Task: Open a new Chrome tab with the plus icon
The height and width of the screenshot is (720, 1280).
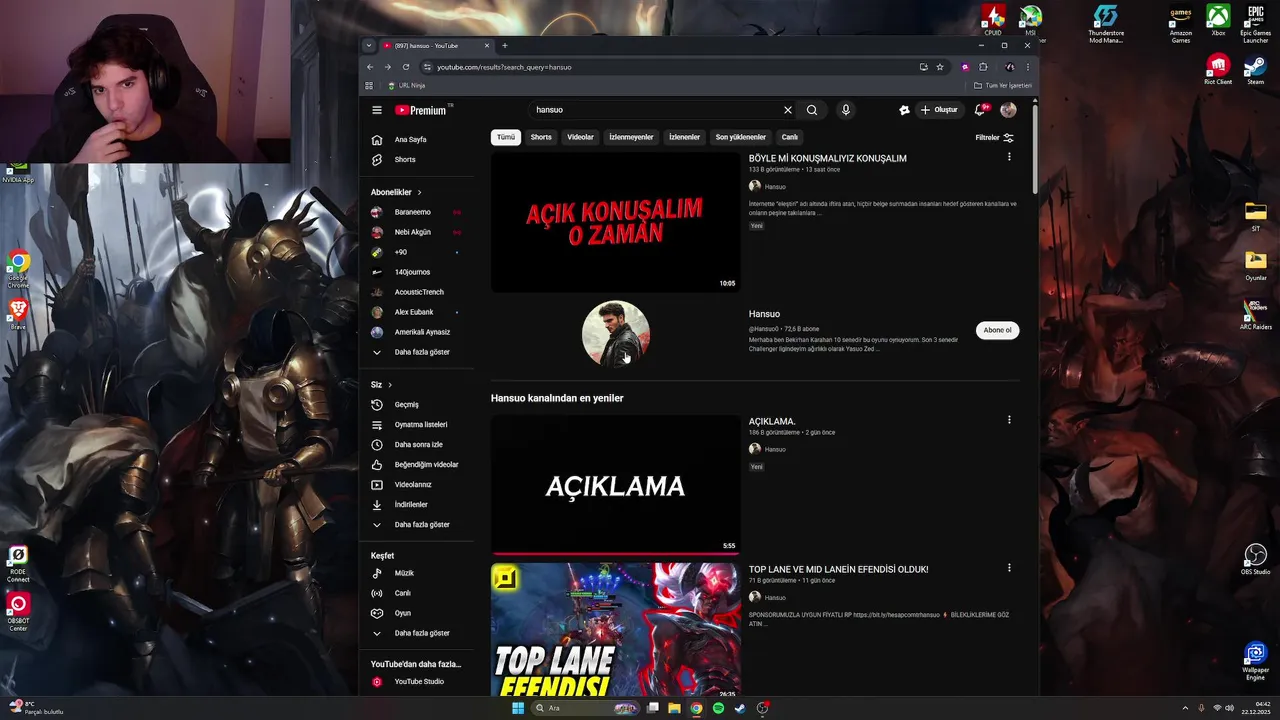Action: click(x=504, y=45)
